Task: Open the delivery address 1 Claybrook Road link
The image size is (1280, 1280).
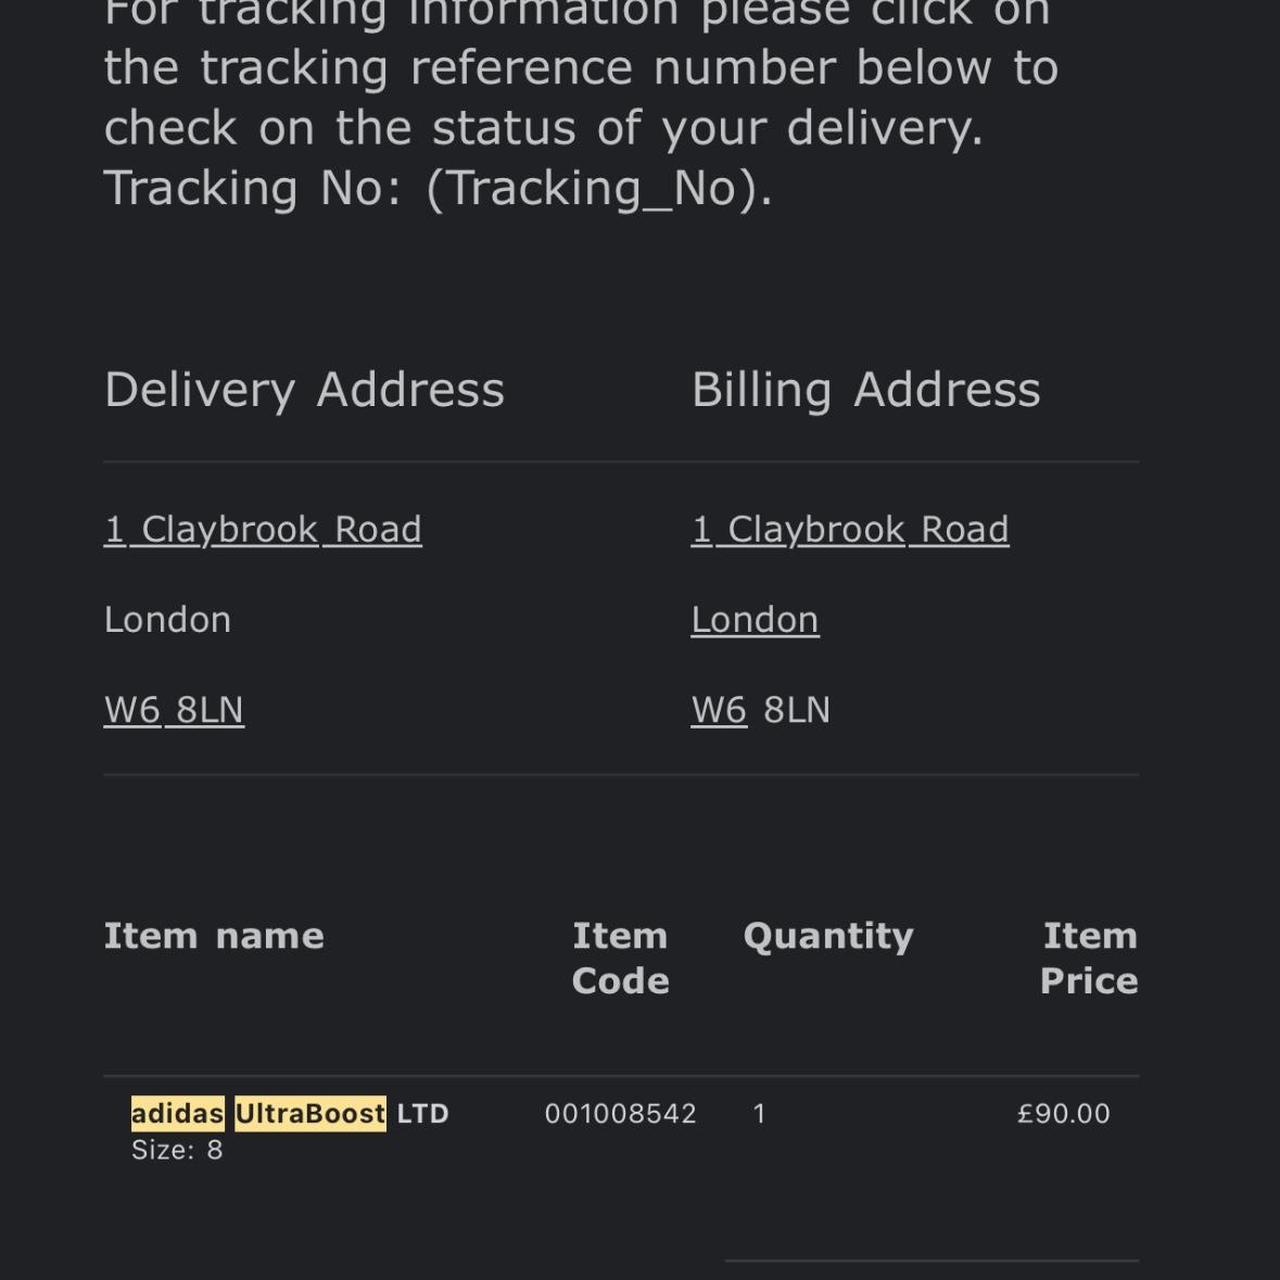Action: [263, 530]
